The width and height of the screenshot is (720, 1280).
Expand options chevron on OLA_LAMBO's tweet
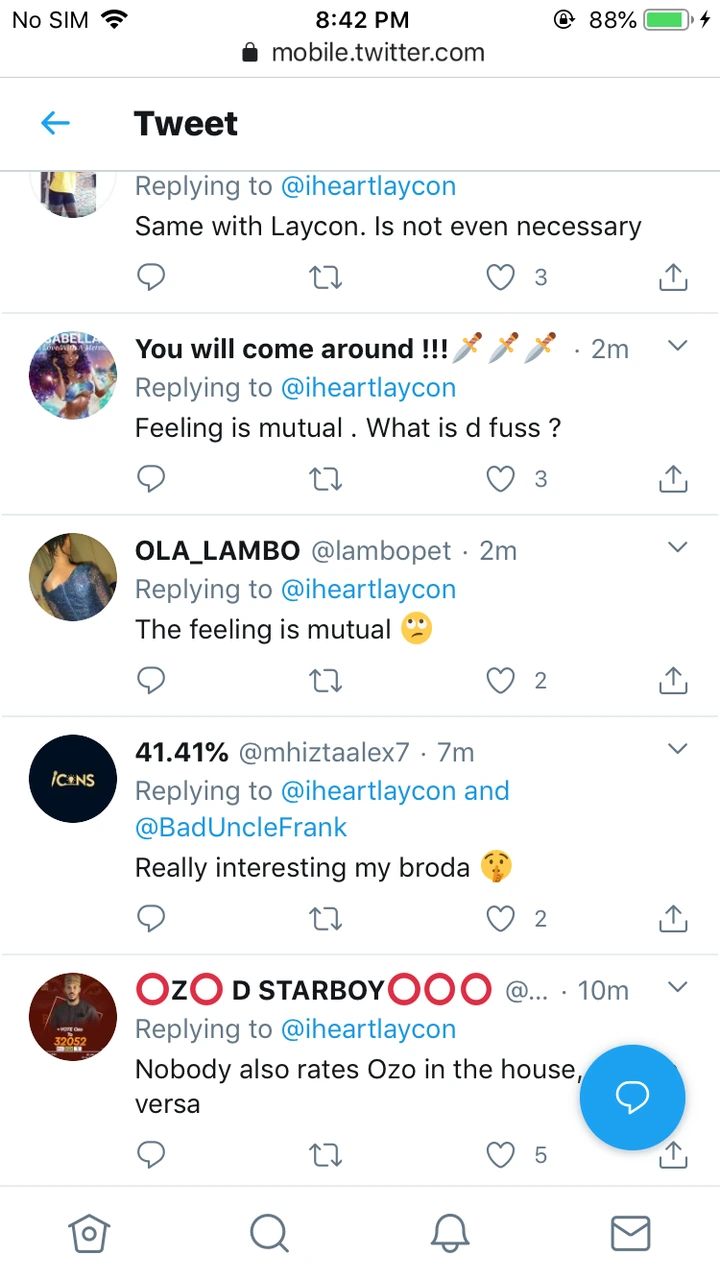tap(677, 548)
